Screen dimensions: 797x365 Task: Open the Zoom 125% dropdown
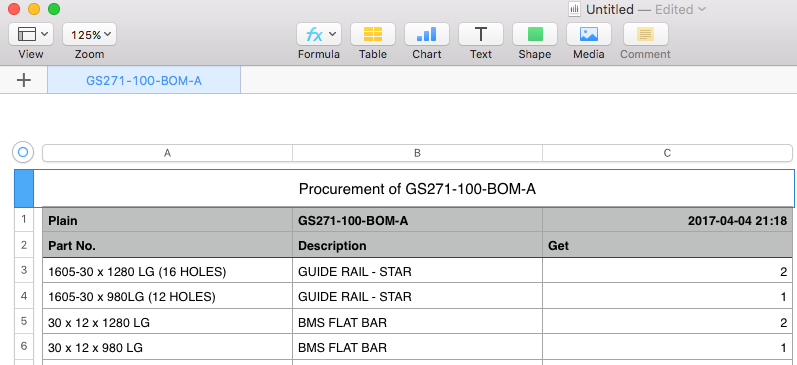coord(89,35)
